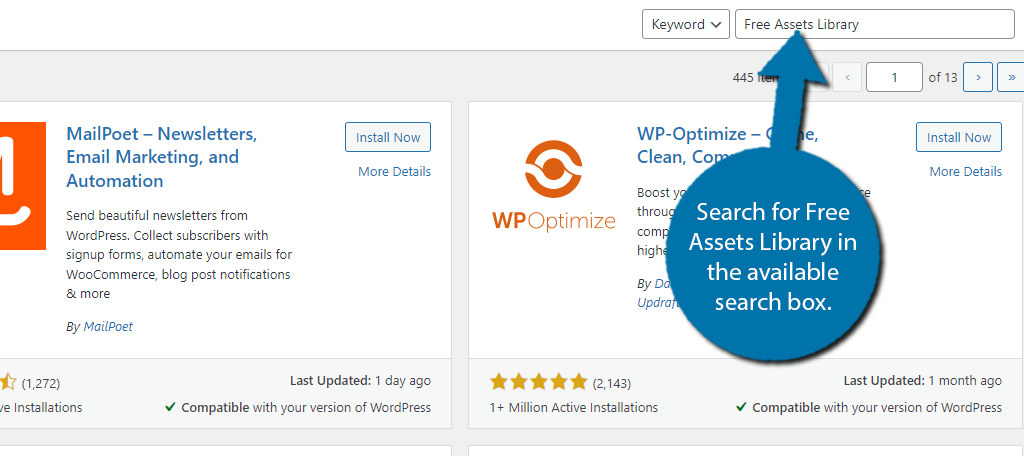1024x456 pixels.
Task: Open the MailPoet Newsletters plugin title link
Action: pyautogui.click(x=162, y=157)
